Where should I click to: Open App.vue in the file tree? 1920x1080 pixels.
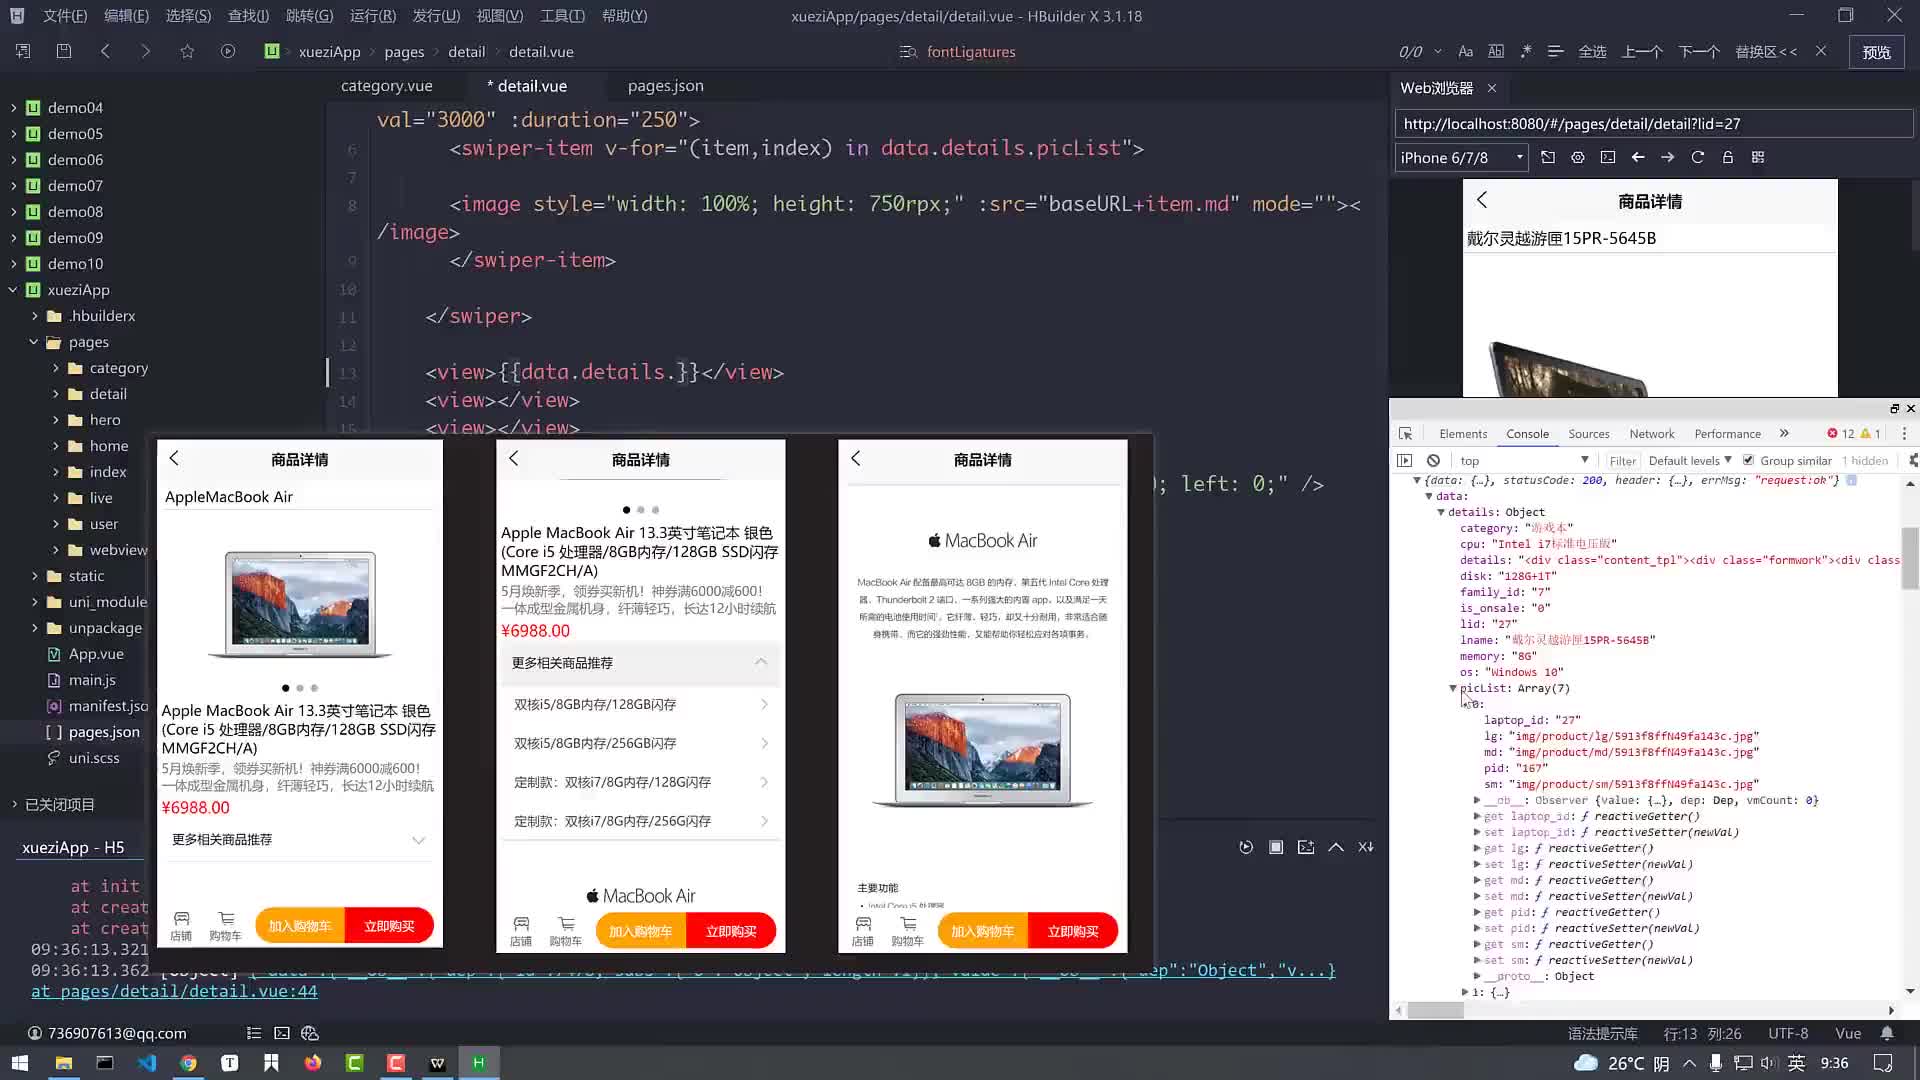(x=96, y=654)
